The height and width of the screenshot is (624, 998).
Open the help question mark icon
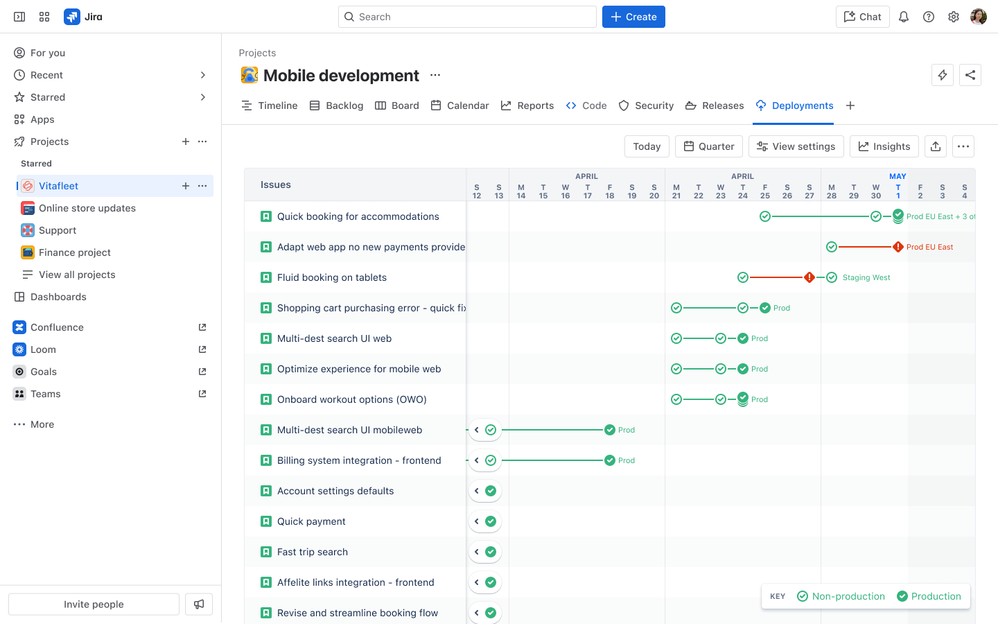(x=928, y=17)
